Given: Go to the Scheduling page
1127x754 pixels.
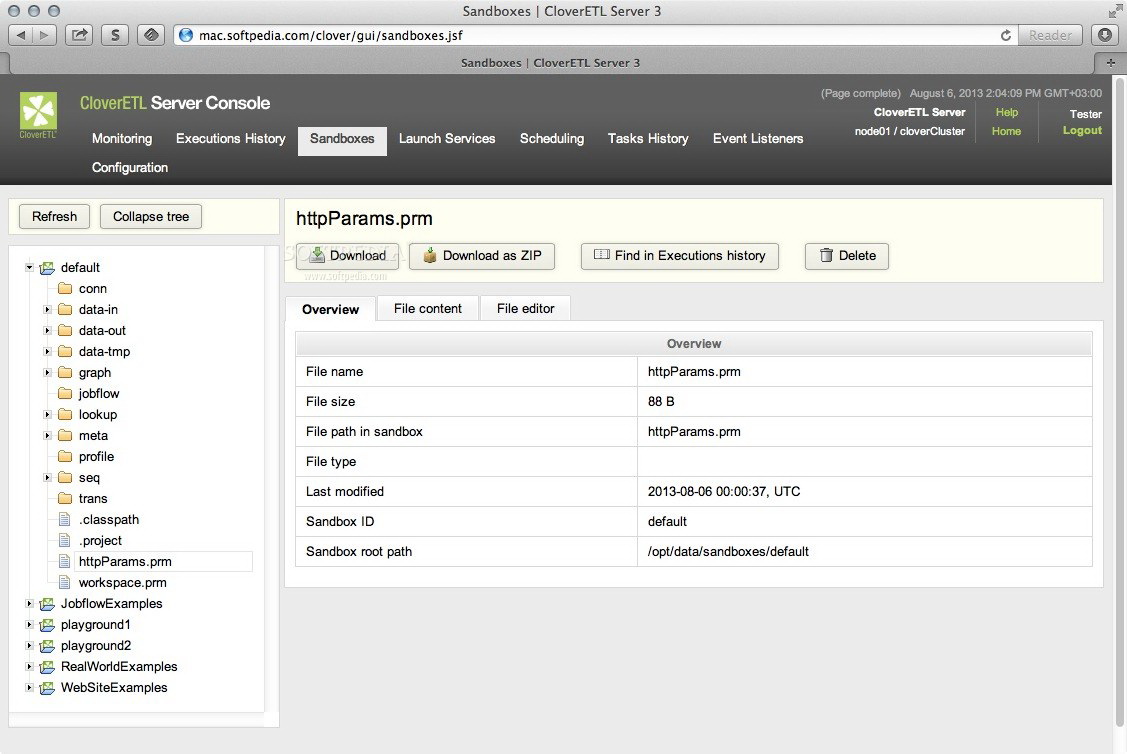Looking at the screenshot, I should coord(552,139).
